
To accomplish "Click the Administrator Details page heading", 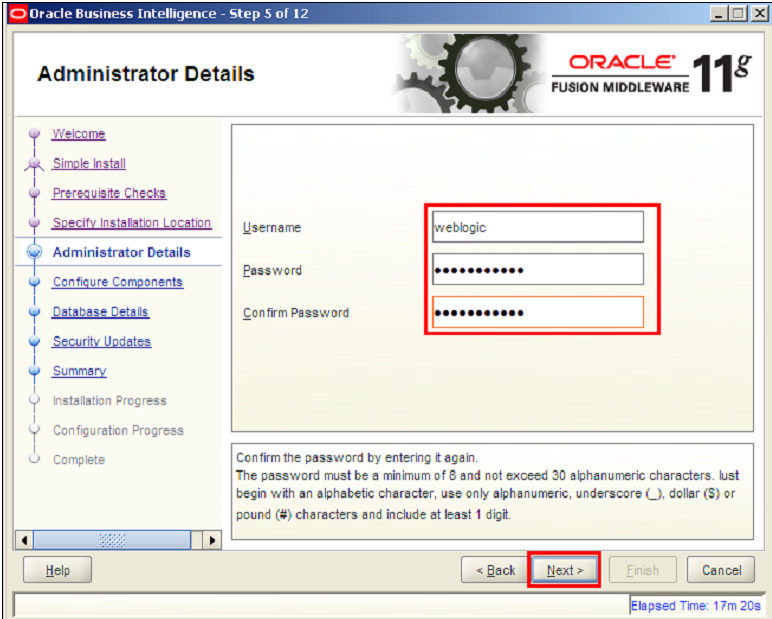I will tap(146, 74).
